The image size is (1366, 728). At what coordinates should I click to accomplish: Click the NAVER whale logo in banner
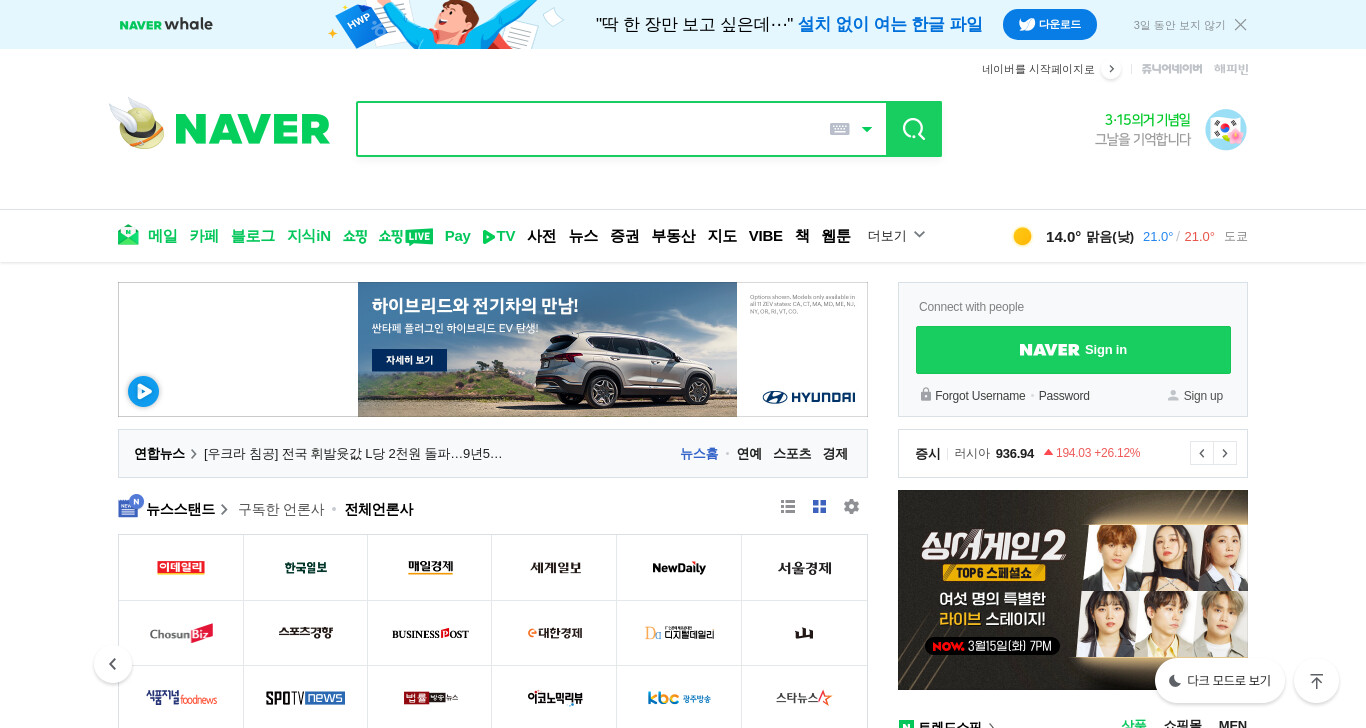coord(166,24)
